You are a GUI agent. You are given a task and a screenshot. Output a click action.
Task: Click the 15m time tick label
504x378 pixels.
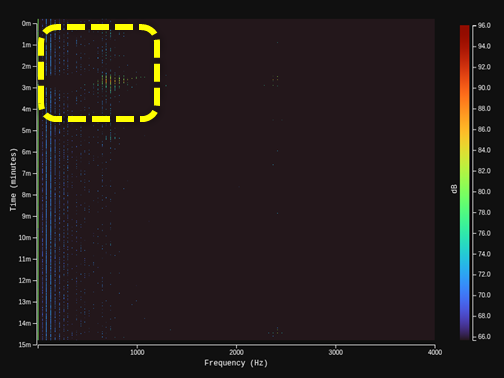pyautogui.click(x=25, y=345)
